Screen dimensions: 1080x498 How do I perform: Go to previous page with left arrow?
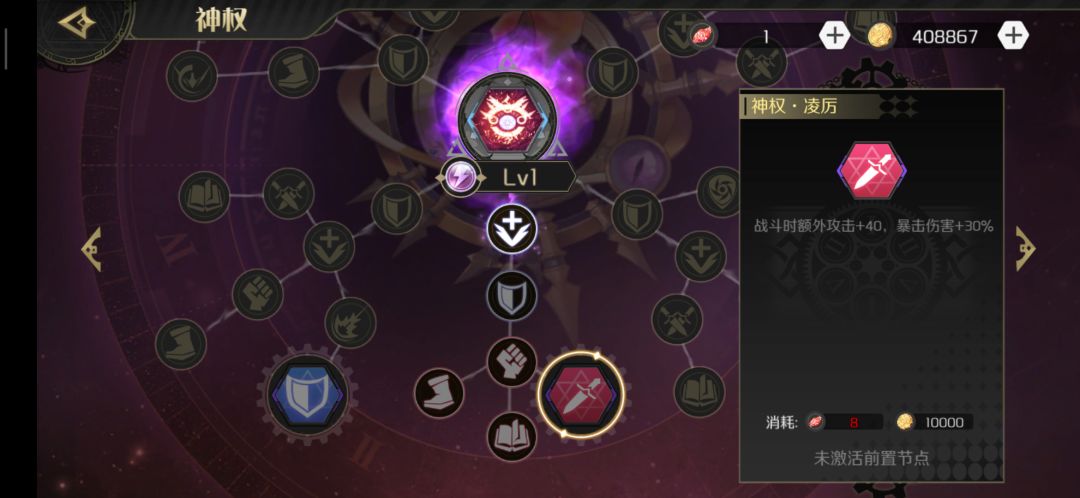[x=92, y=249]
